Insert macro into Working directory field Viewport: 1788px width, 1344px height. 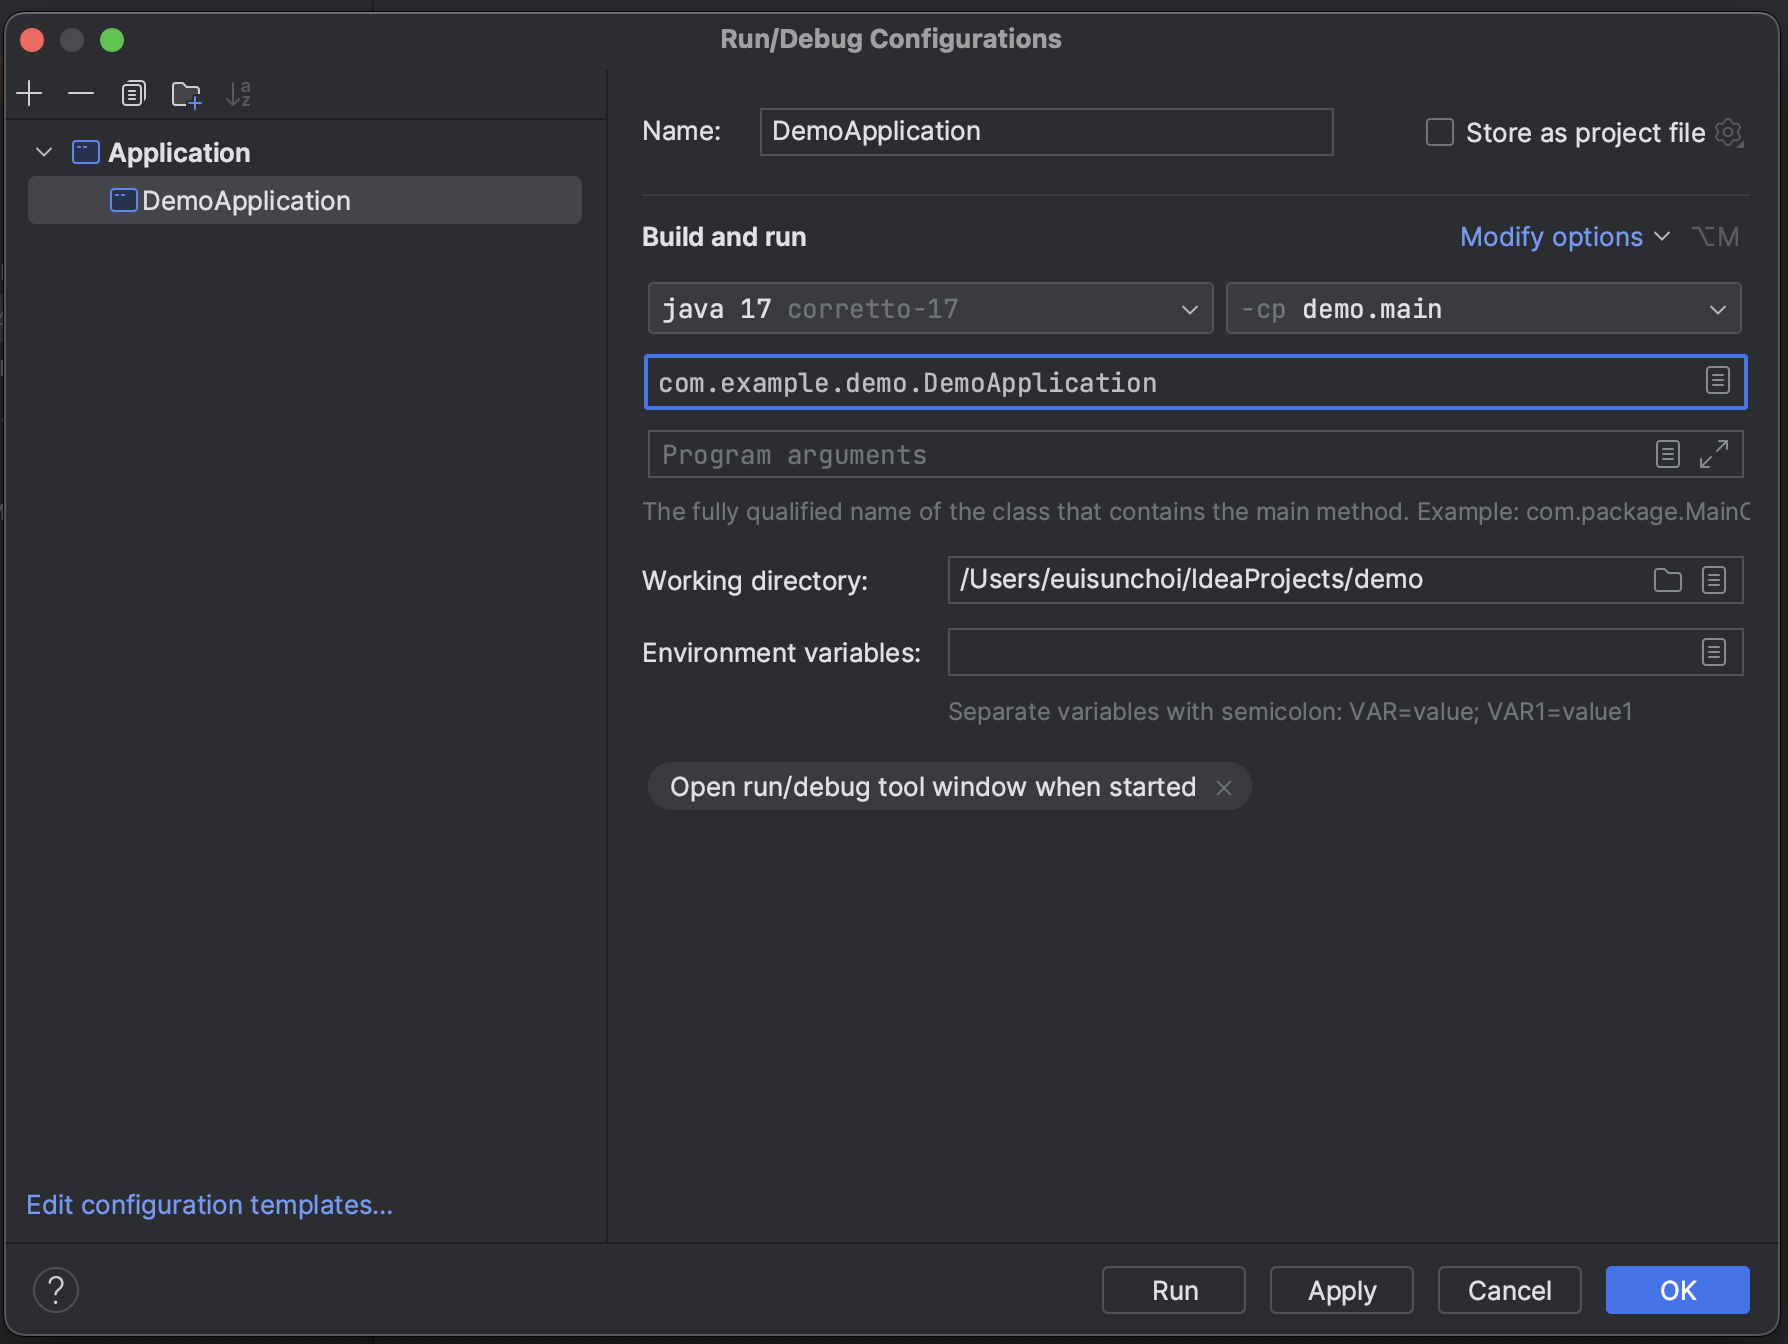1714,580
